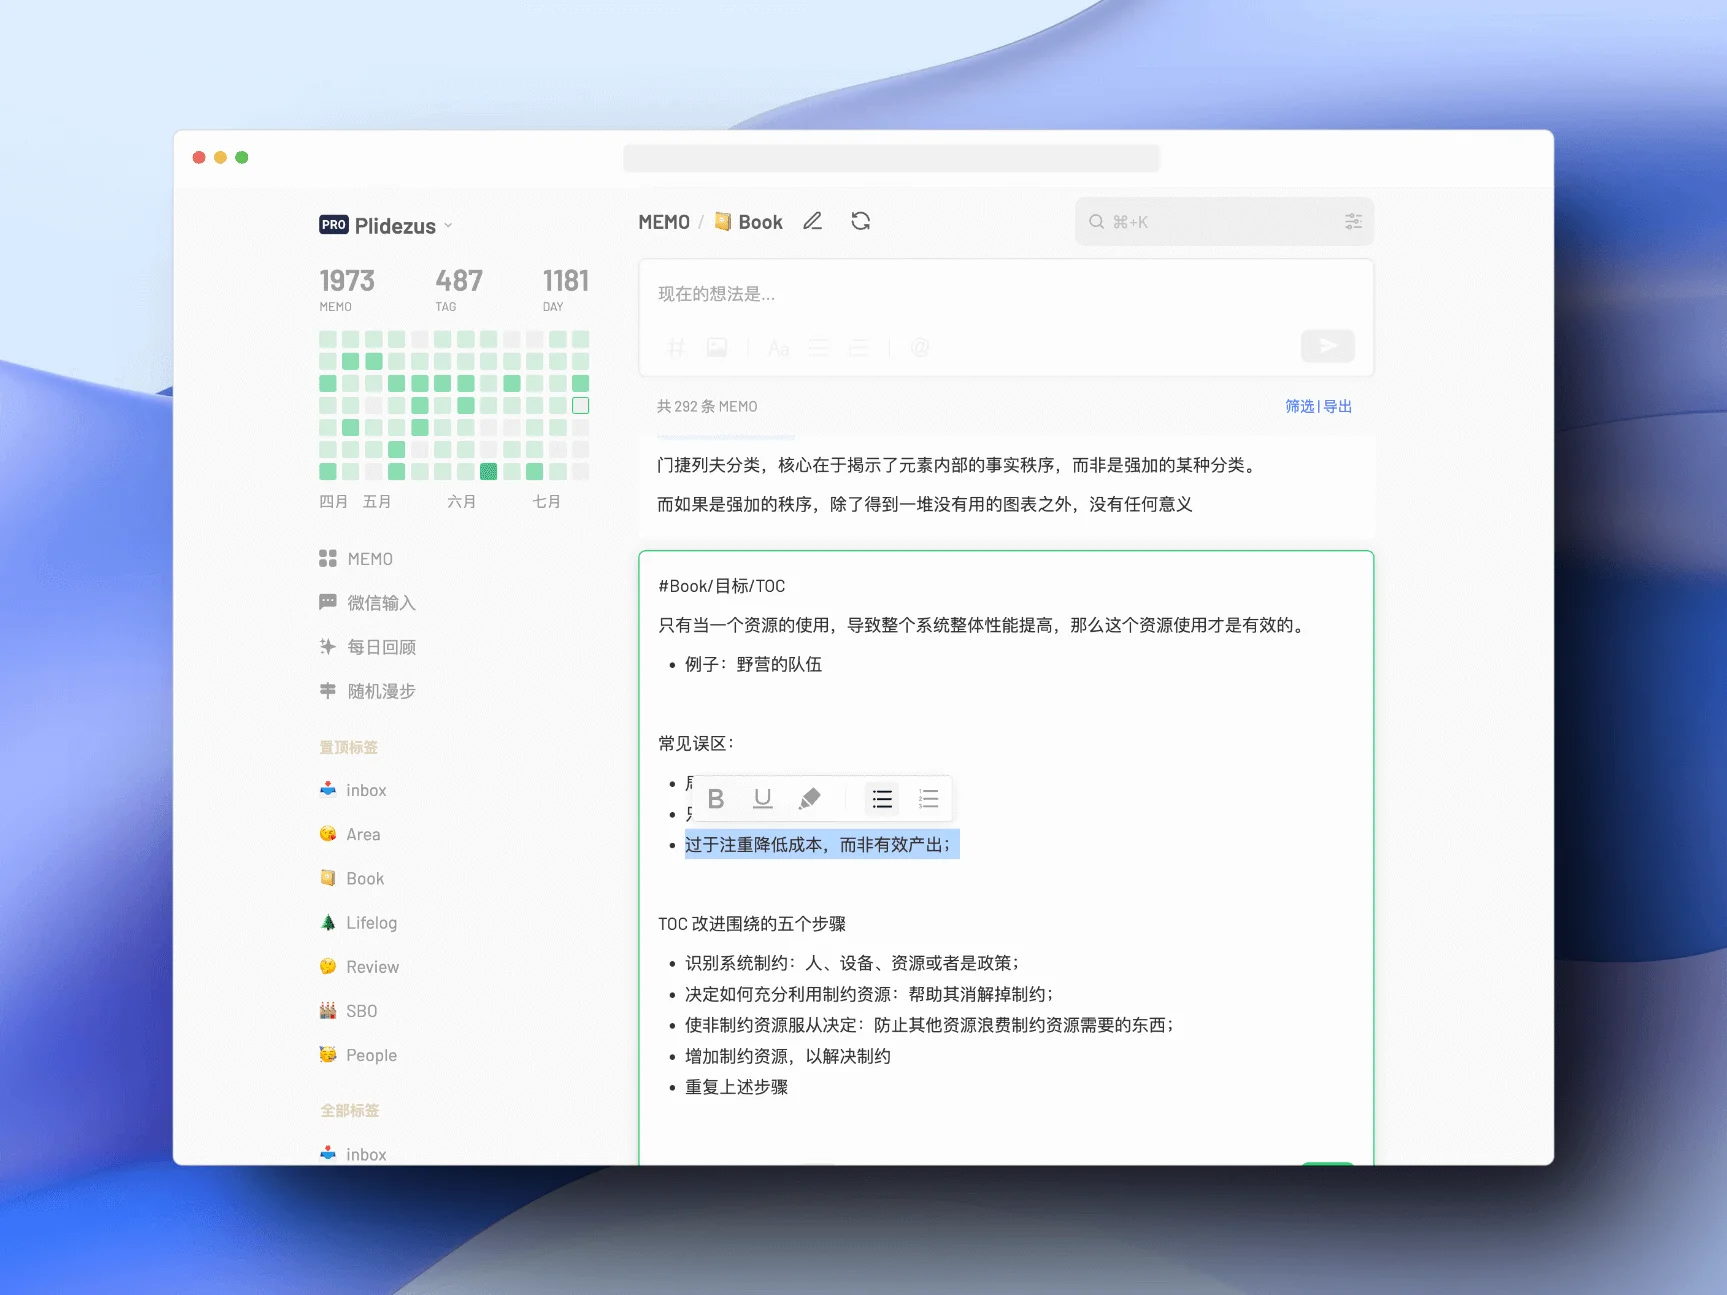Insert a hashtag with the # icon

pyautogui.click(x=676, y=348)
